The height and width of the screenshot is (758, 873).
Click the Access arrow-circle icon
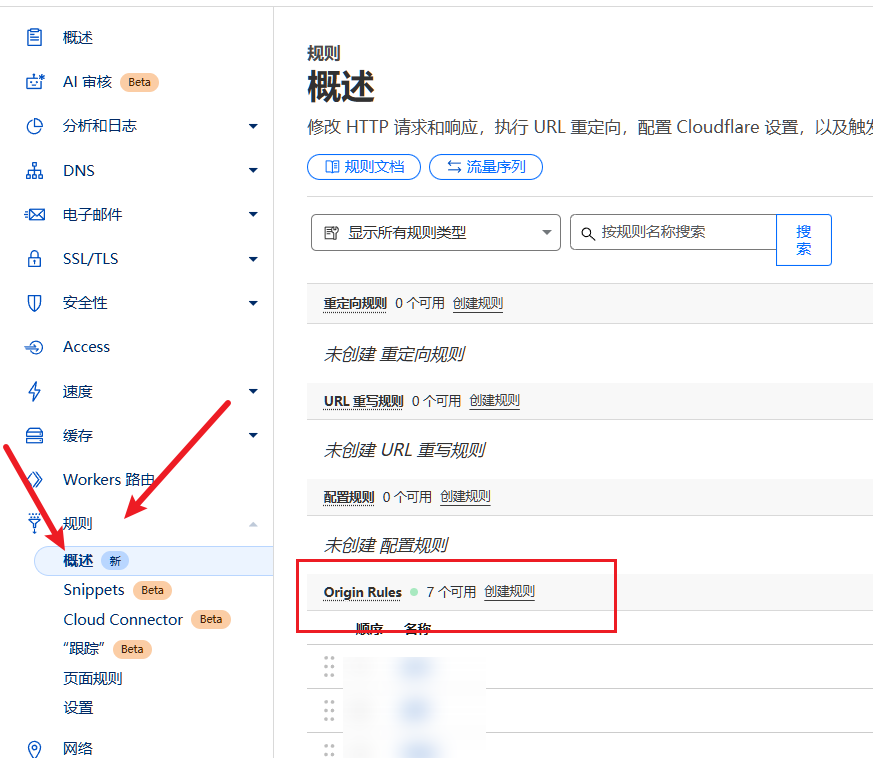35,348
